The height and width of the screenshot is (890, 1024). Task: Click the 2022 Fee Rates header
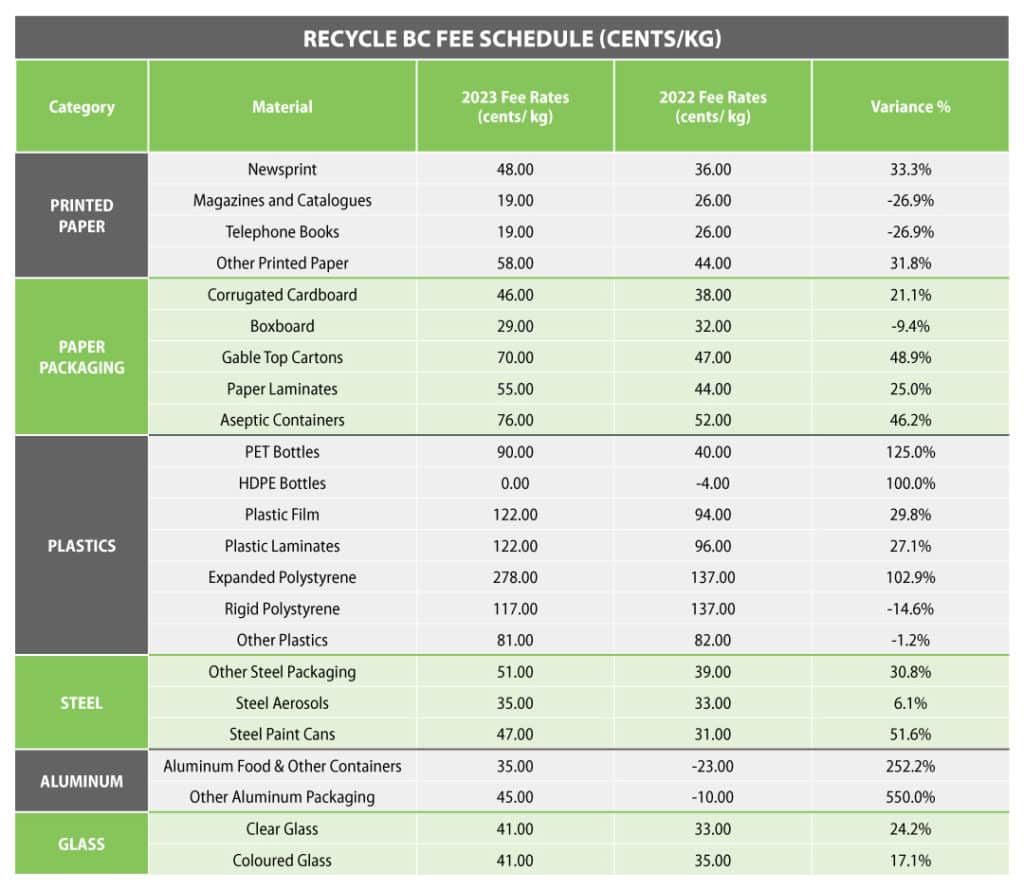coord(712,106)
